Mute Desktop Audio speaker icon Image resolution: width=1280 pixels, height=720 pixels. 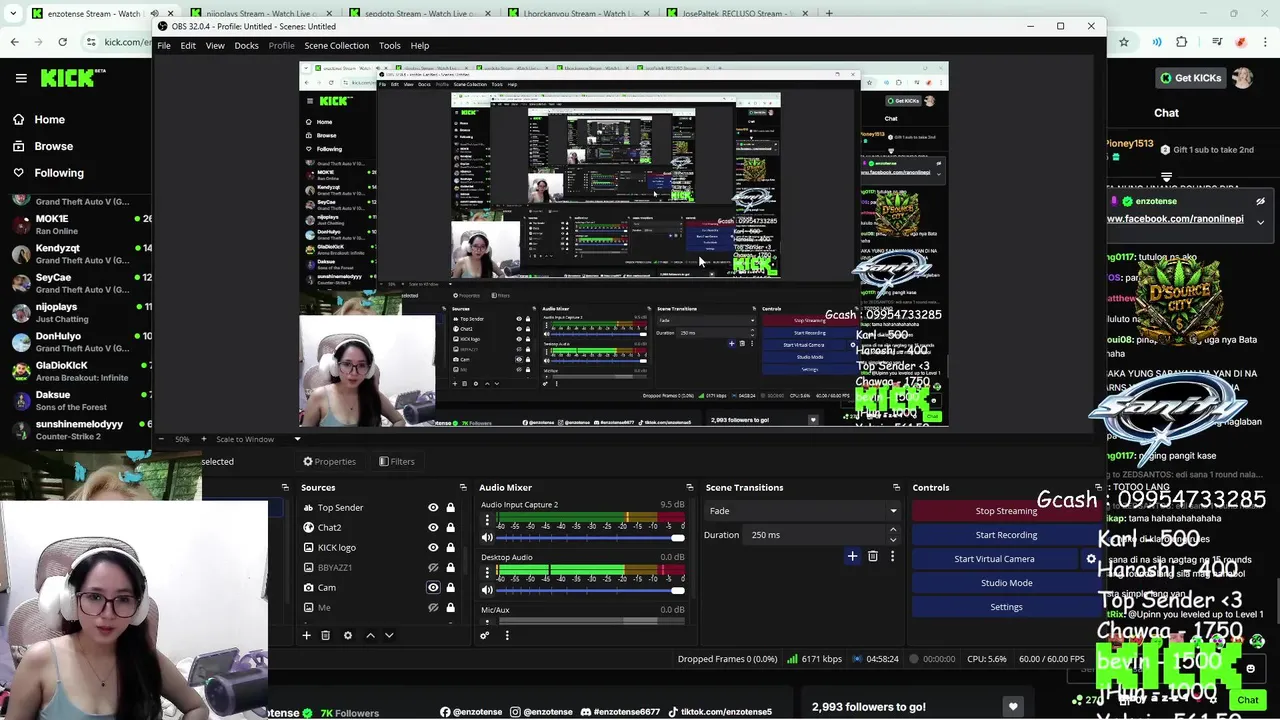pyautogui.click(x=487, y=590)
